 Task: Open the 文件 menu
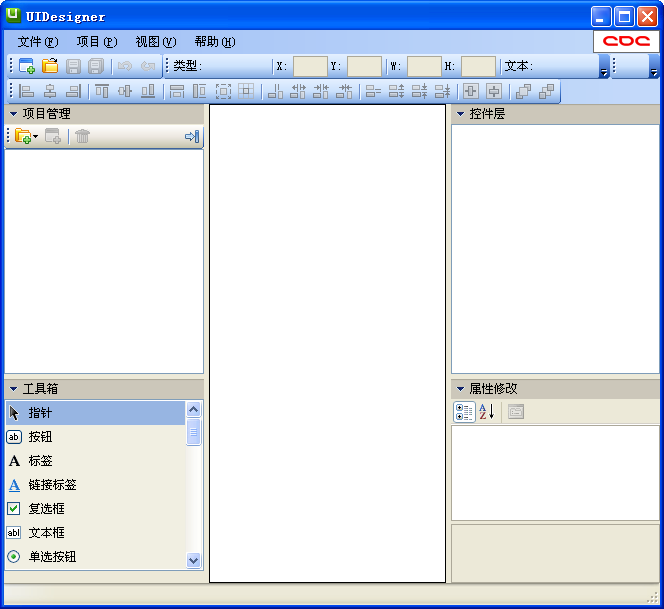(37, 42)
